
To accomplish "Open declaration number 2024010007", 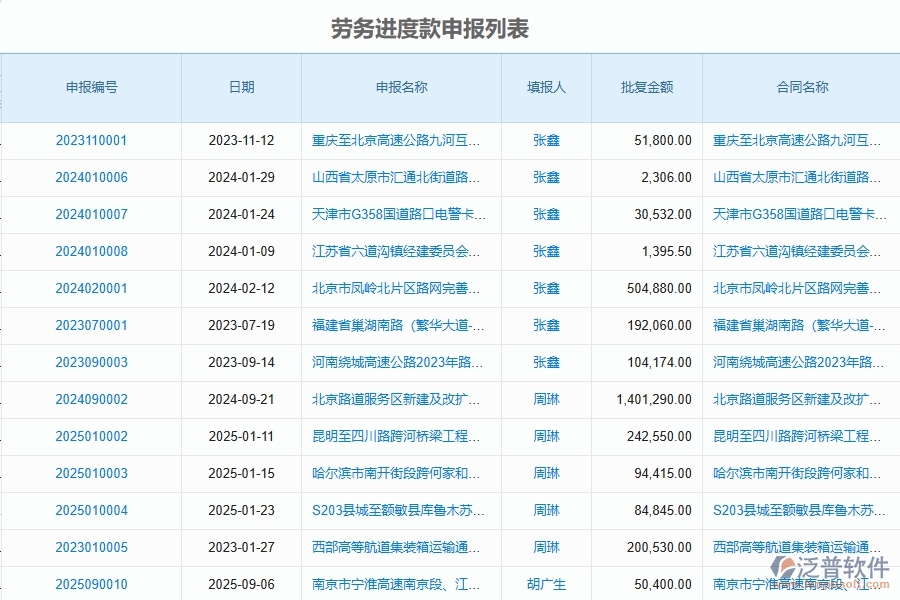I will (x=91, y=214).
